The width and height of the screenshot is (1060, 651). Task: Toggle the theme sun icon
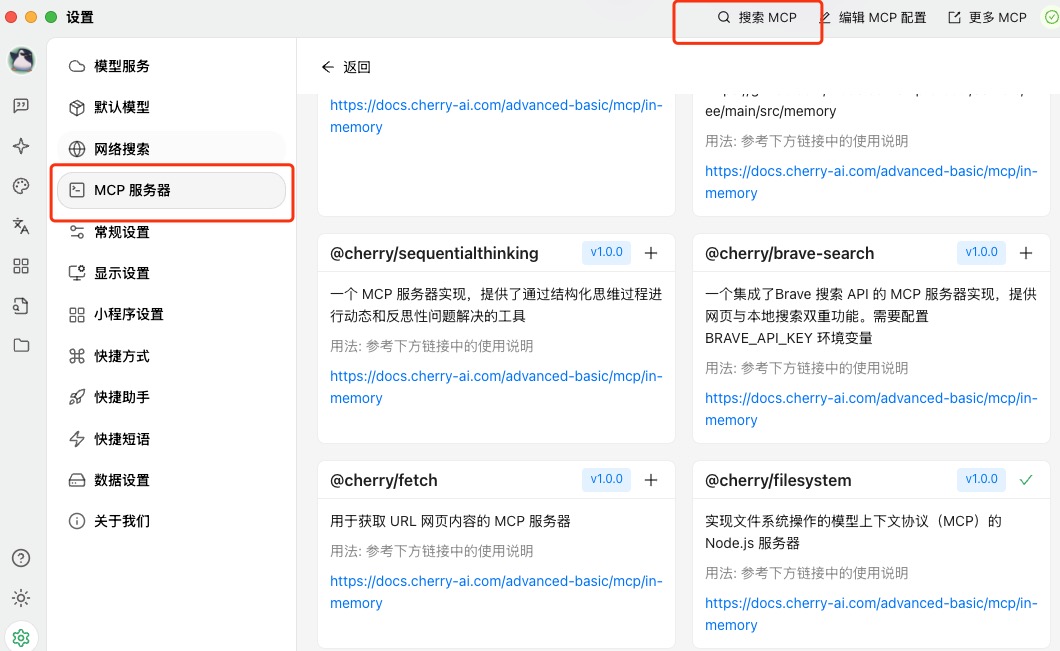click(x=21, y=598)
